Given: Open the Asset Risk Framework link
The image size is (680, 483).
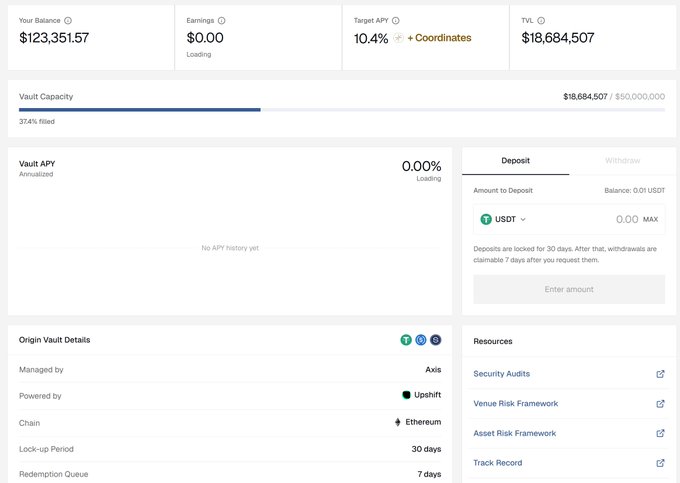Looking at the screenshot, I should point(515,433).
